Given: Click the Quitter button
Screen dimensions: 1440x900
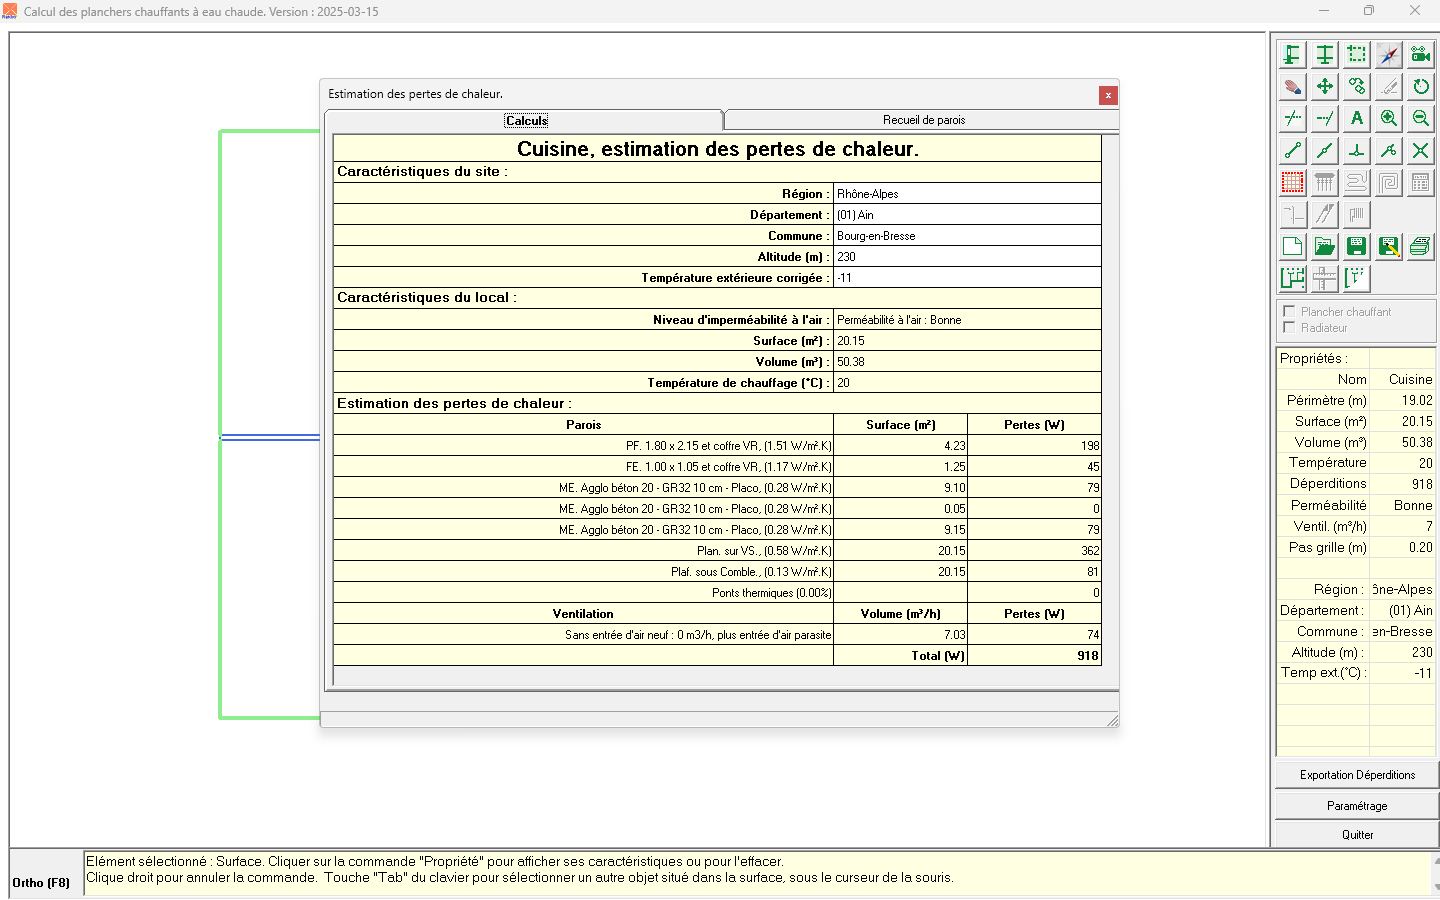Looking at the screenshot, I should coord(1355,834).
